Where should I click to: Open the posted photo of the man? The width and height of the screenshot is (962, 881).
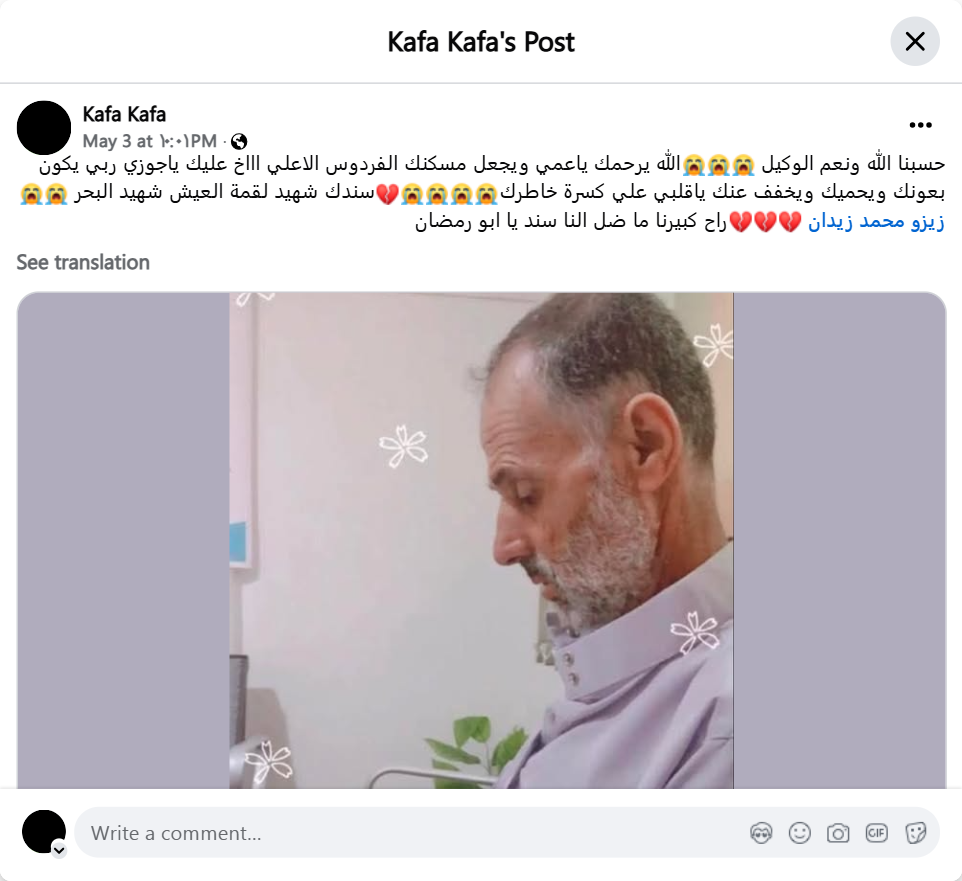pos(481,541)
